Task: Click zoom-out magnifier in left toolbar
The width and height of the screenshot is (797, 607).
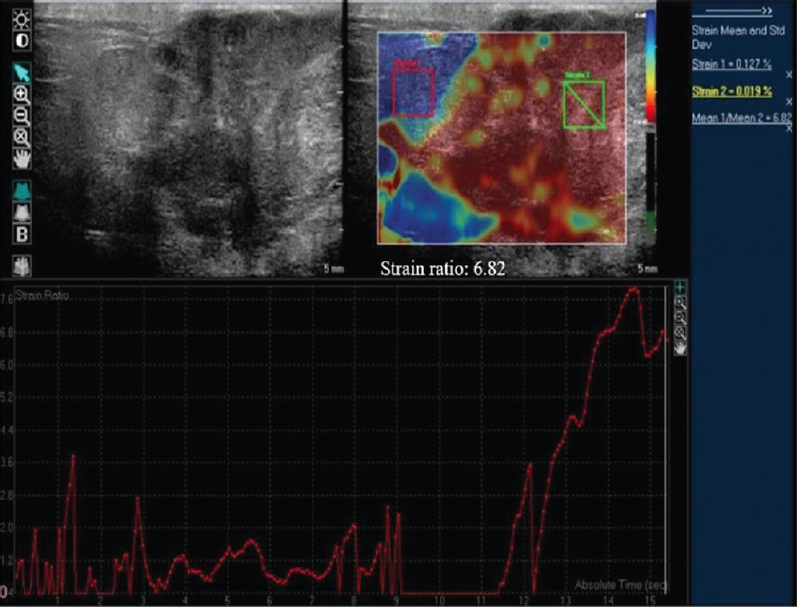Action: (22, 116)
